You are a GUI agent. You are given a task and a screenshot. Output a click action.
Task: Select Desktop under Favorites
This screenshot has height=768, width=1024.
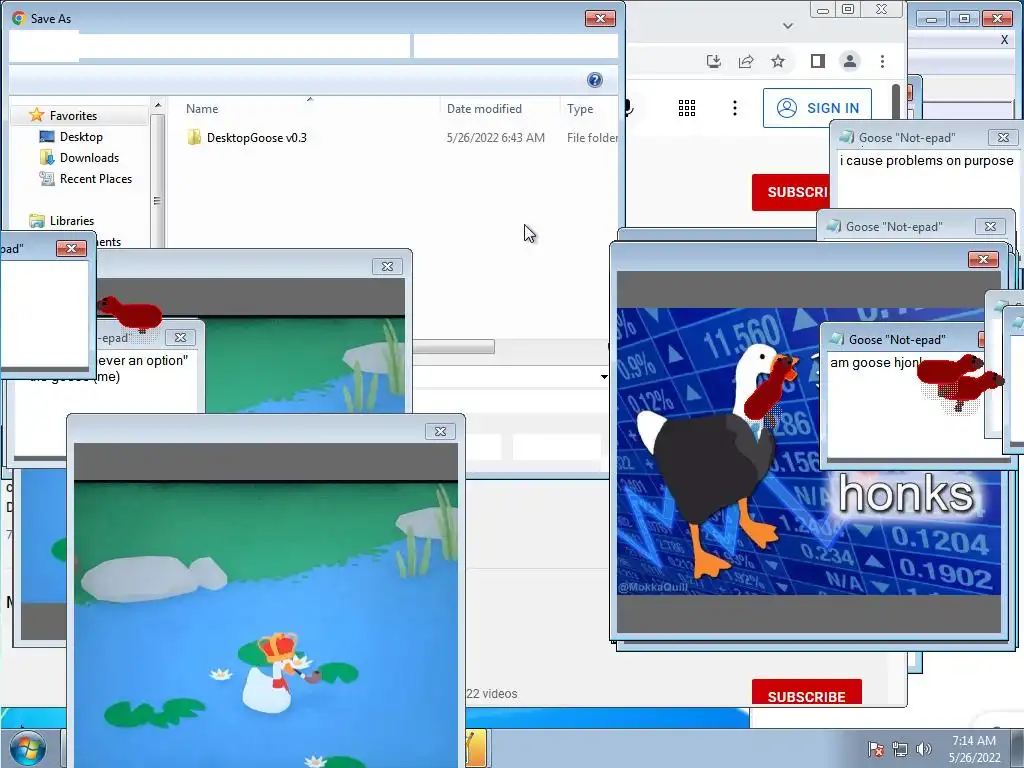click(x=81, y=136)
